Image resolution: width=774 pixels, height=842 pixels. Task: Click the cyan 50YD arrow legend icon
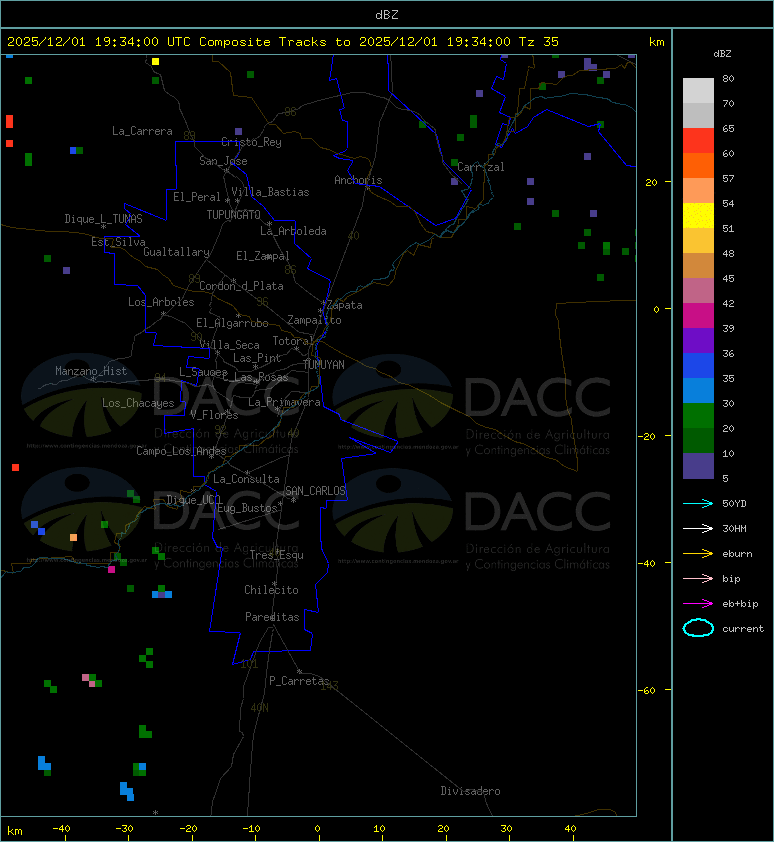[698, 504]
